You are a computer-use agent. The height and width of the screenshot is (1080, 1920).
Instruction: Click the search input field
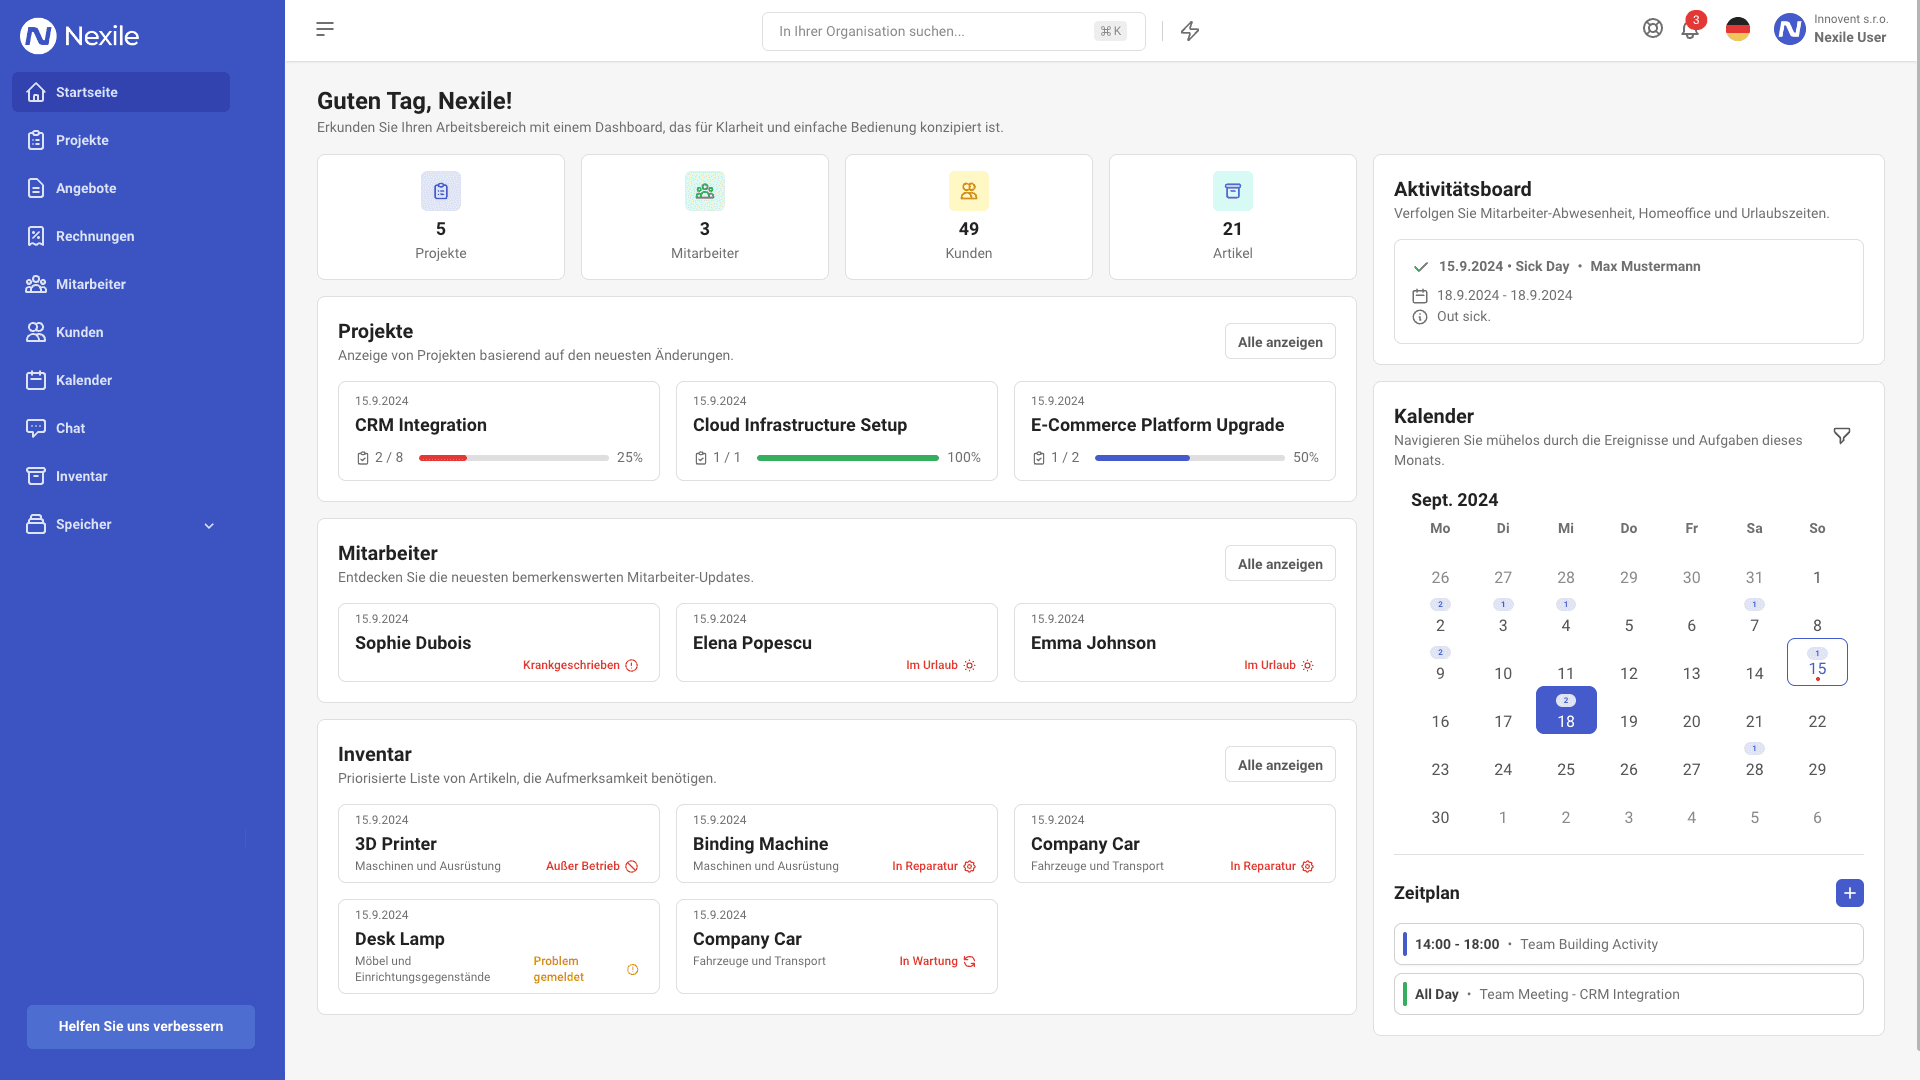[x=952, y=30]
